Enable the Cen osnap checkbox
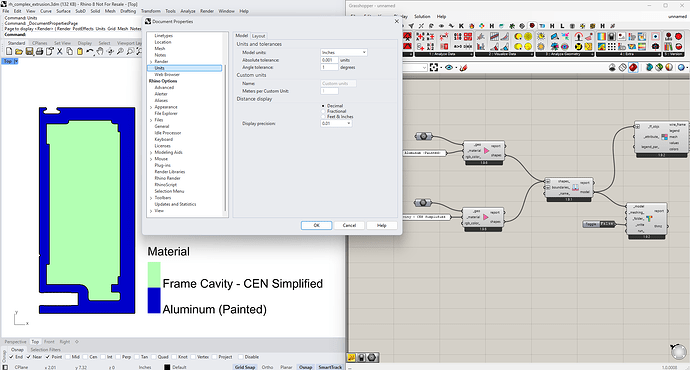The width and height of the screenshot is (690, 370). click(x=85, y=357)
